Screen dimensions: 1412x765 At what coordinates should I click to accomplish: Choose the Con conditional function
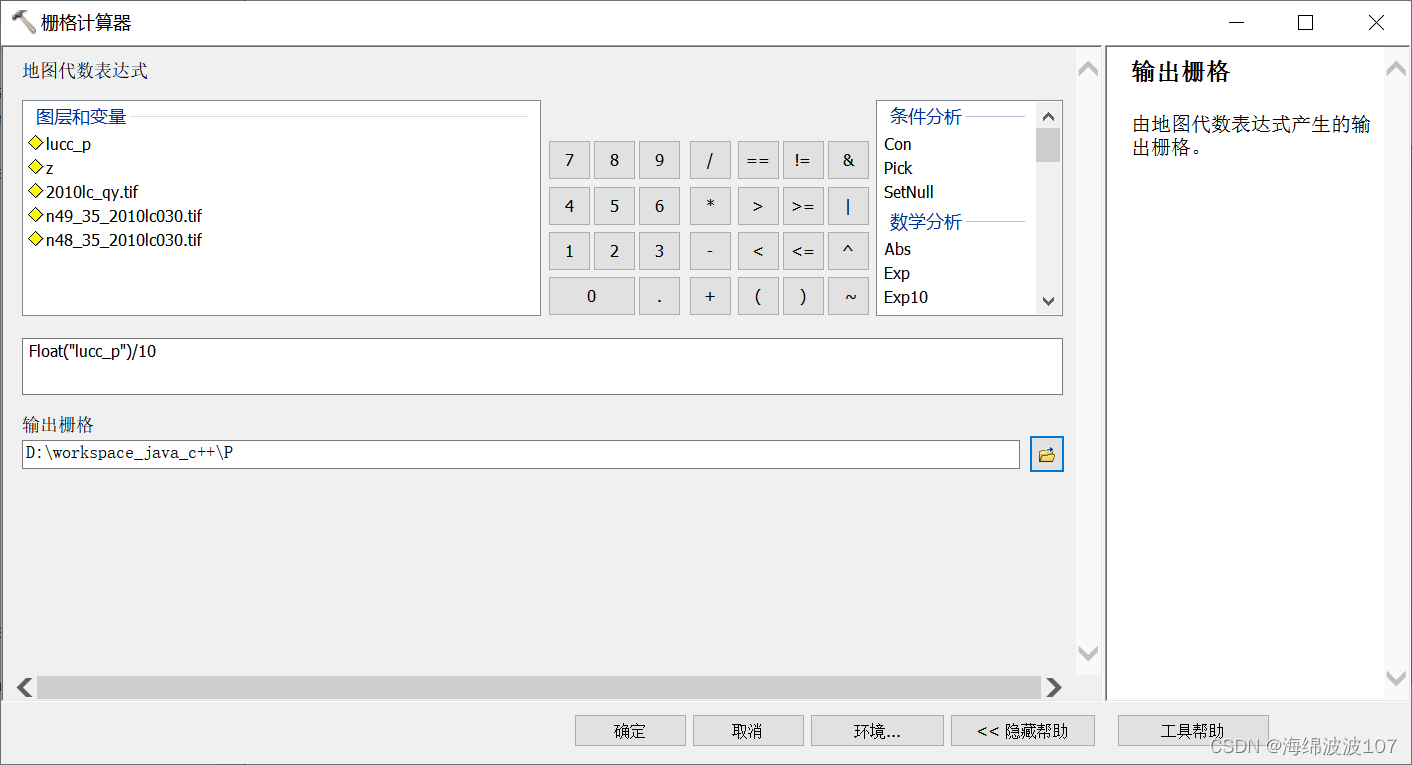898,144
